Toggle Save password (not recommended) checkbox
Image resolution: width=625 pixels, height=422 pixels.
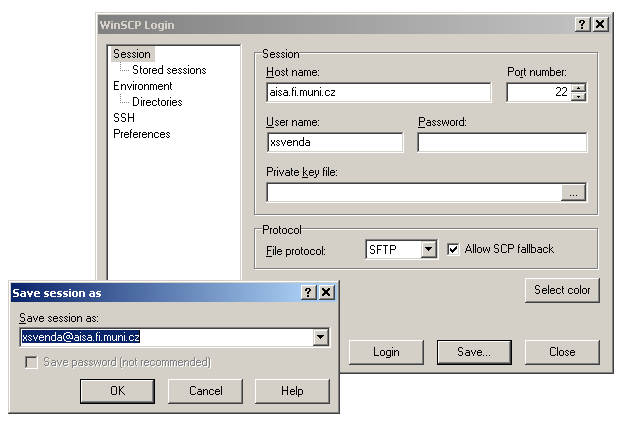click(31, 362)
